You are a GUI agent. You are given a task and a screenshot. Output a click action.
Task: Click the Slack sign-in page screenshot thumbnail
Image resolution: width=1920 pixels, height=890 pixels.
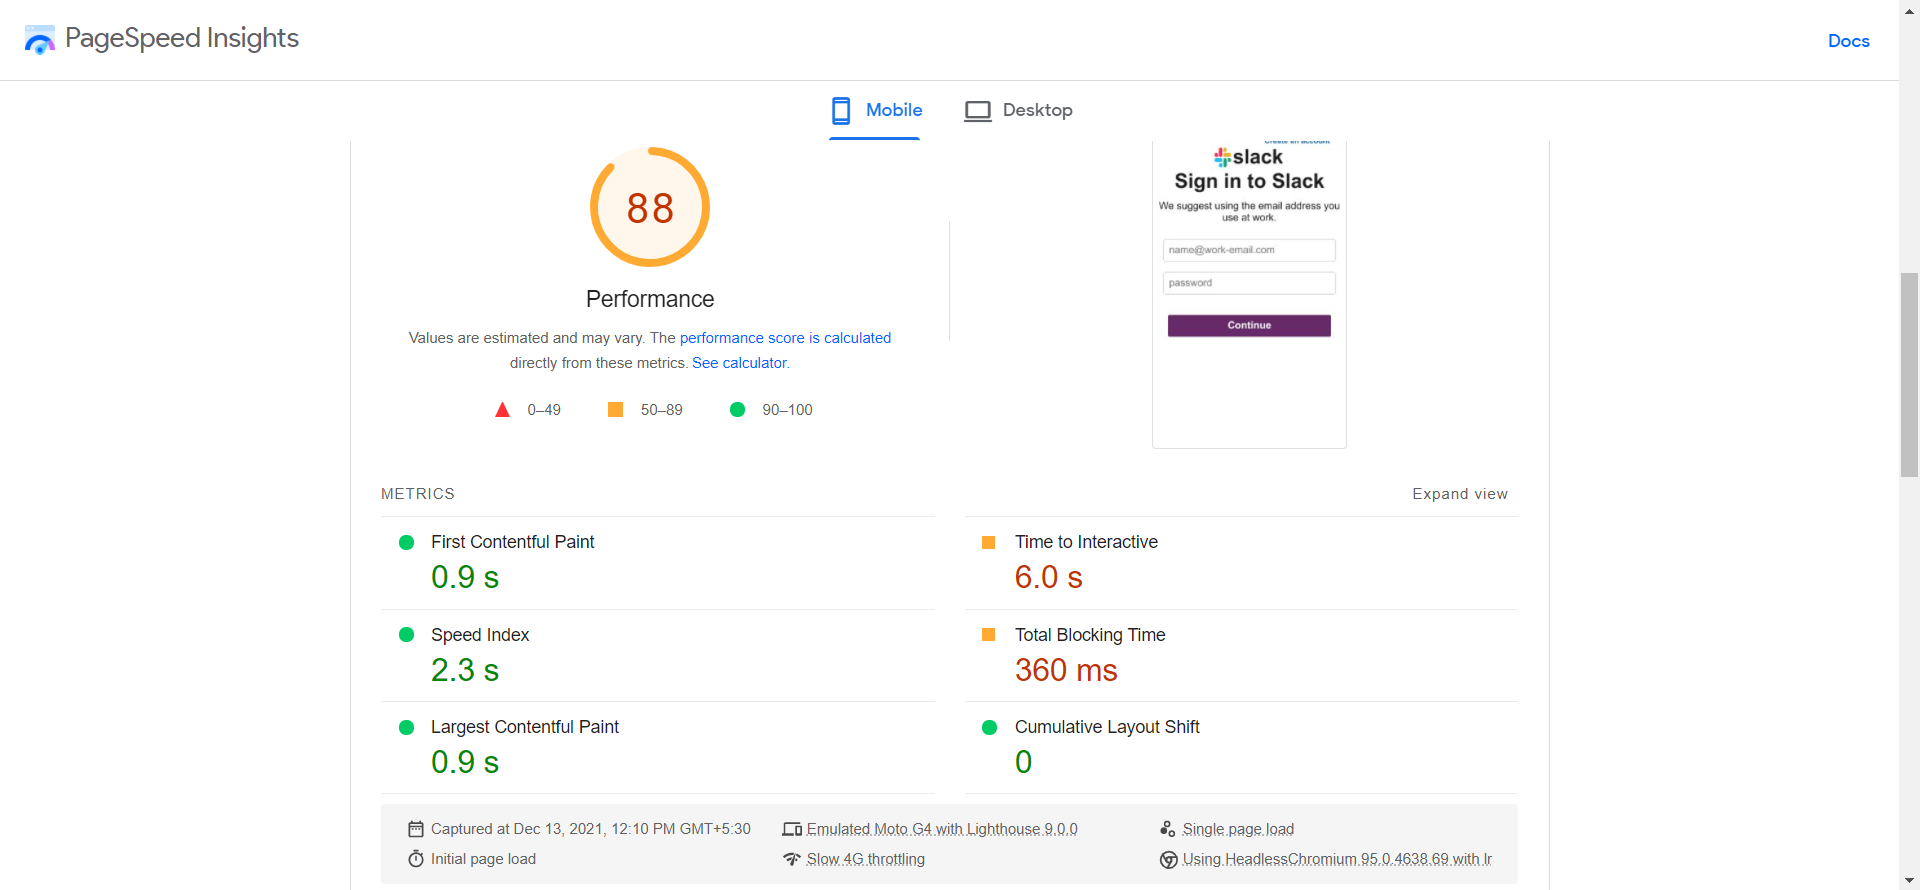pos(1249,294)
